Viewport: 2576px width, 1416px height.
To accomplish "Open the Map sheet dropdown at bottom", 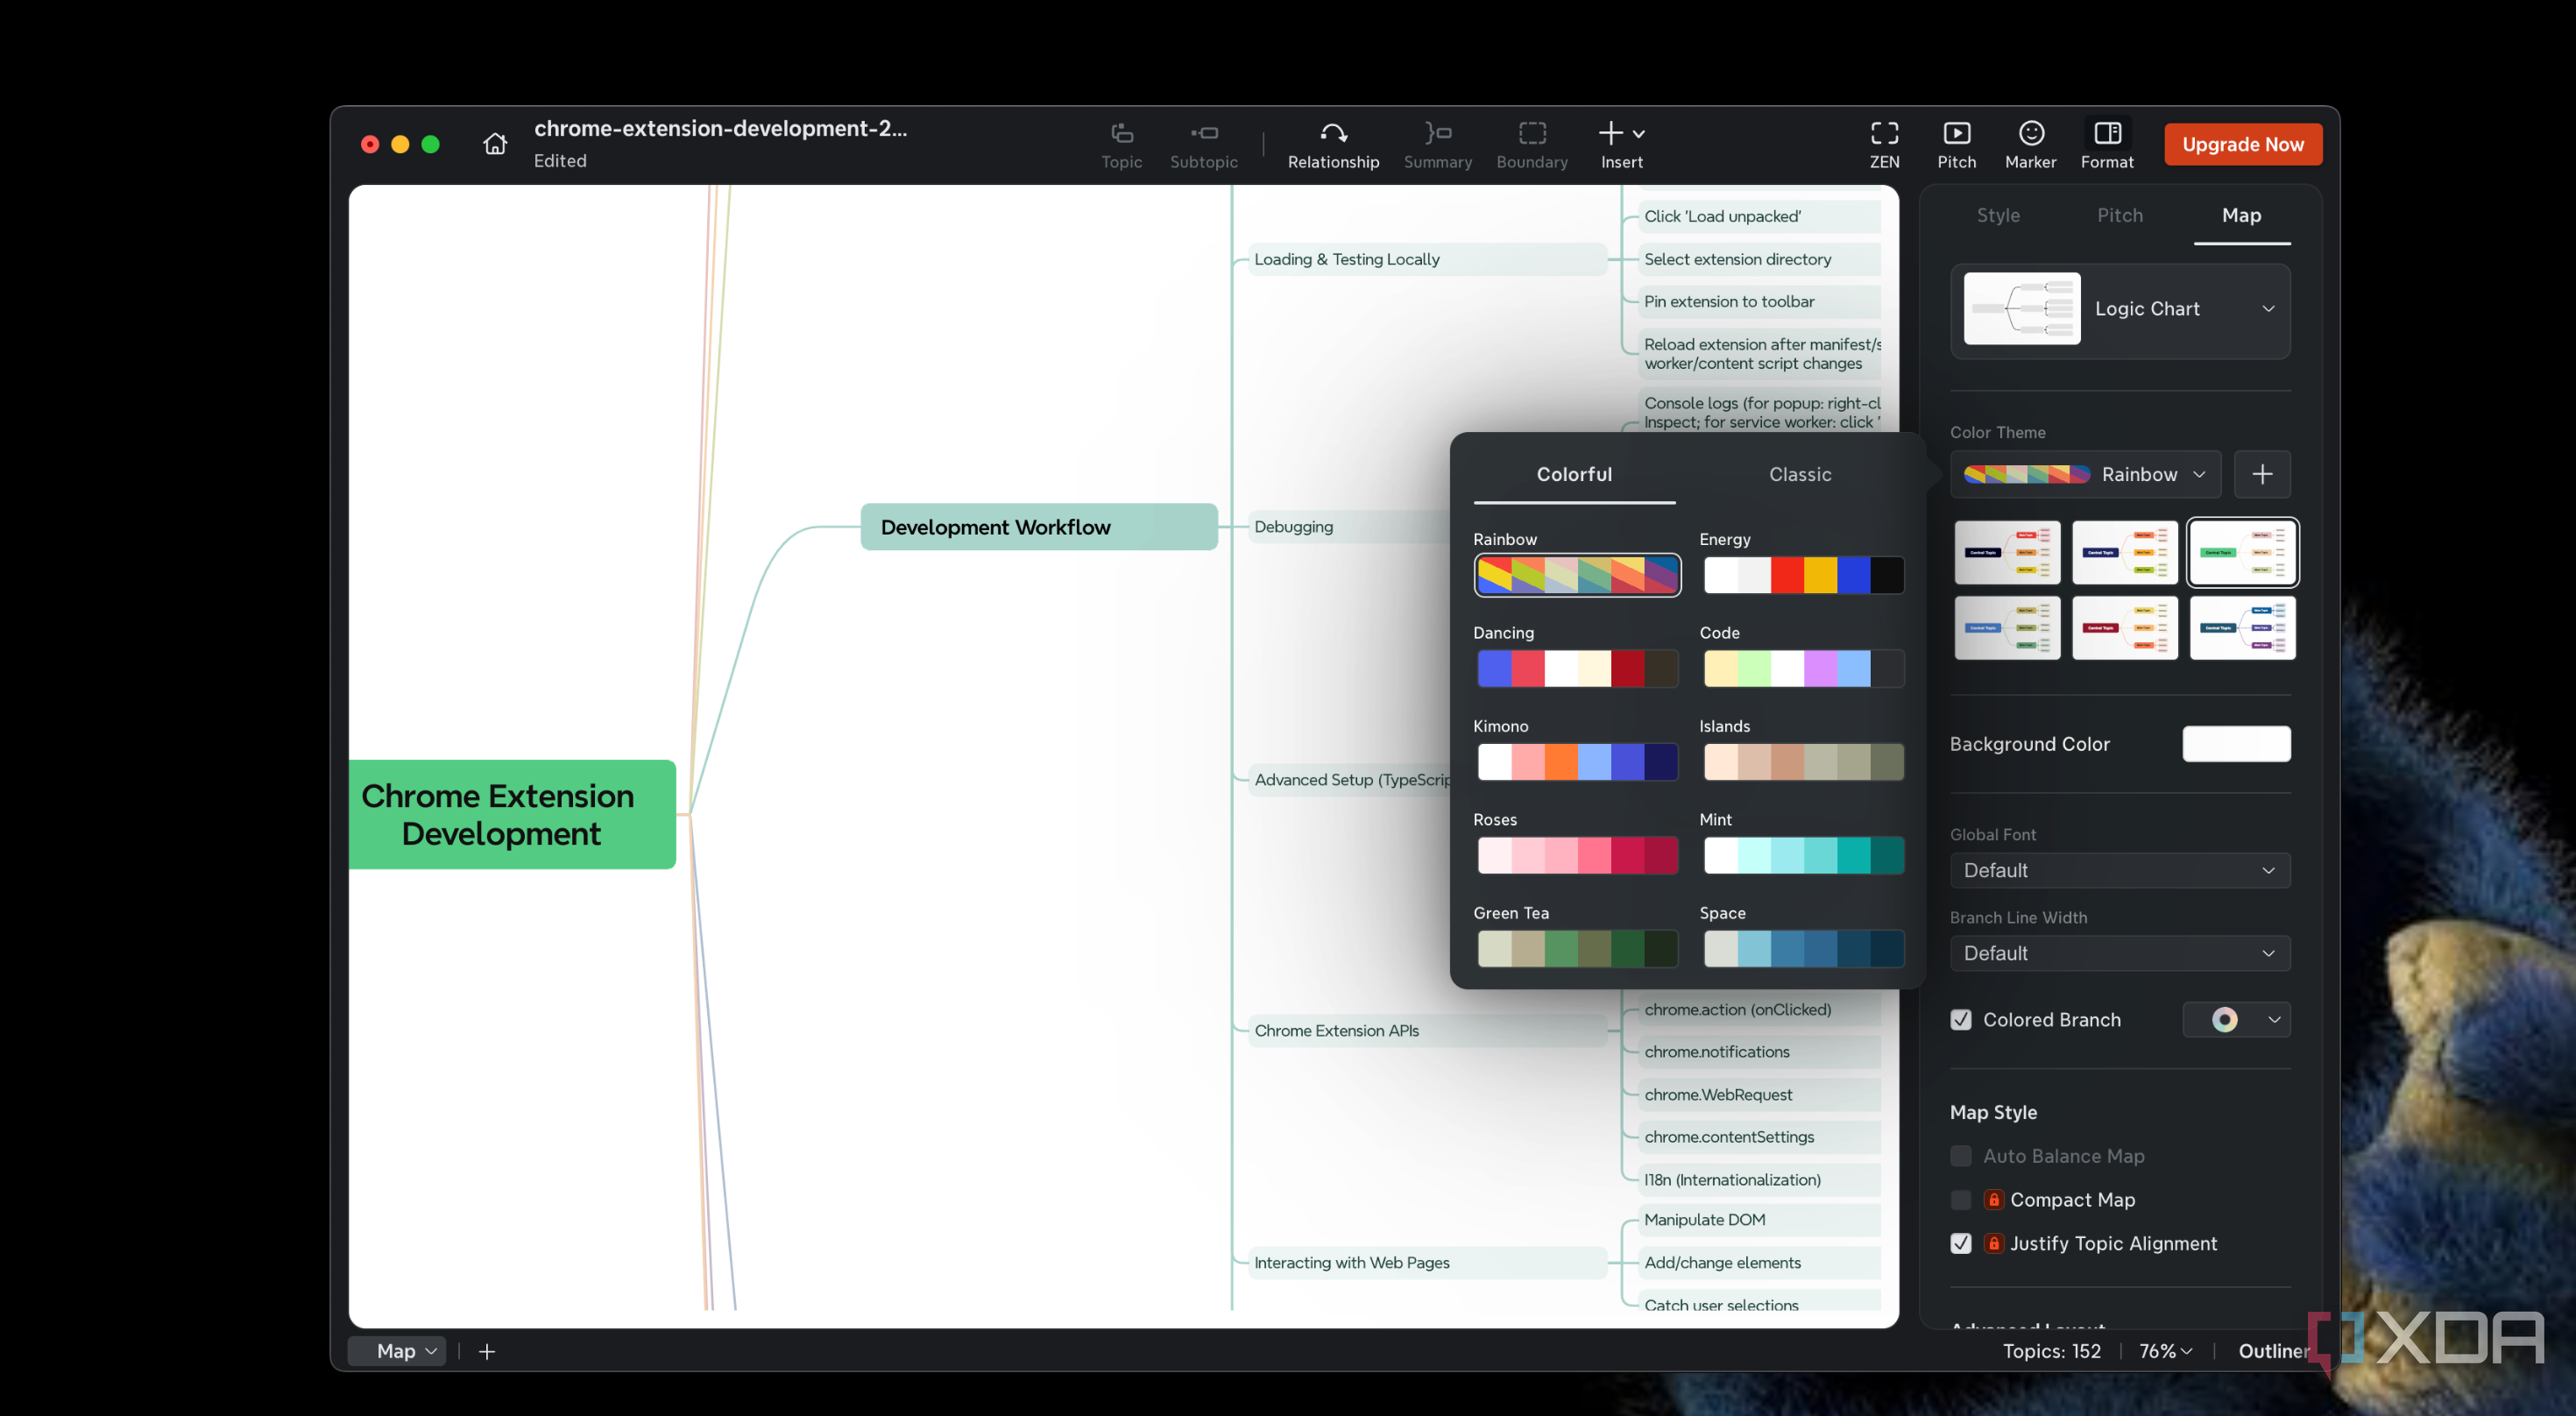I will 397,1352.
